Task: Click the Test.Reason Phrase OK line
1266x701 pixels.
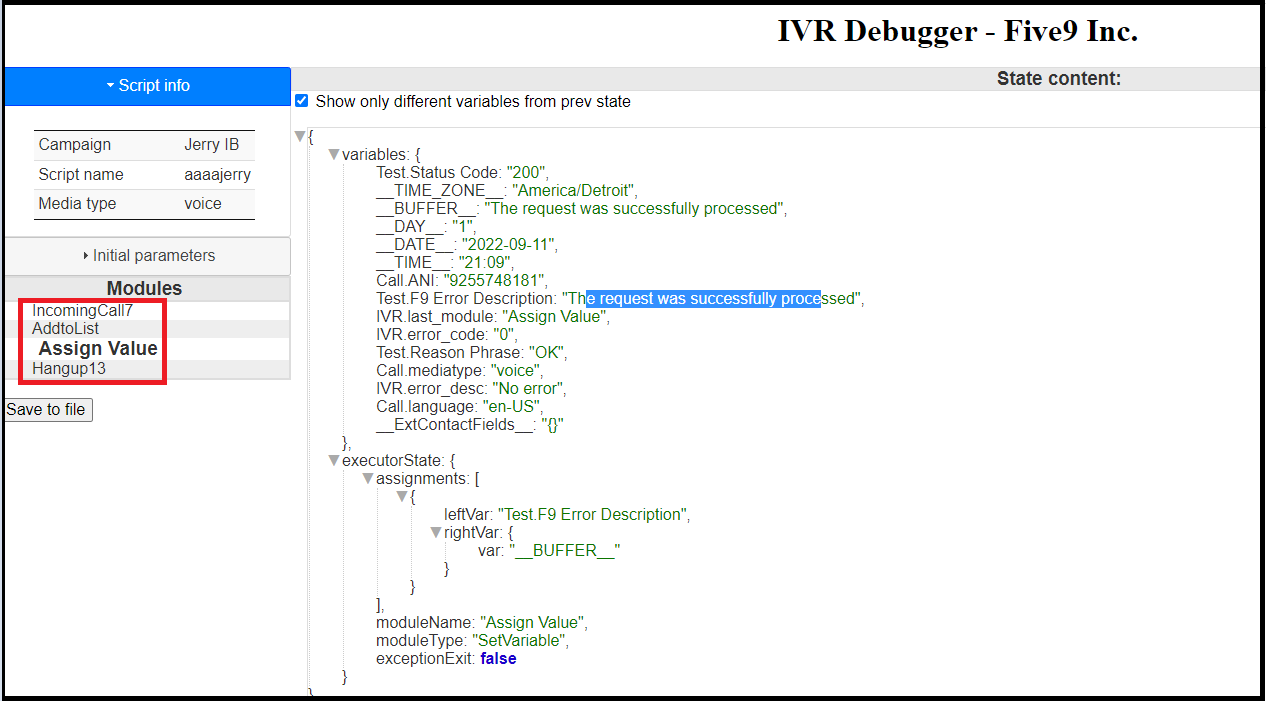Action: click(x=473, y=353)
